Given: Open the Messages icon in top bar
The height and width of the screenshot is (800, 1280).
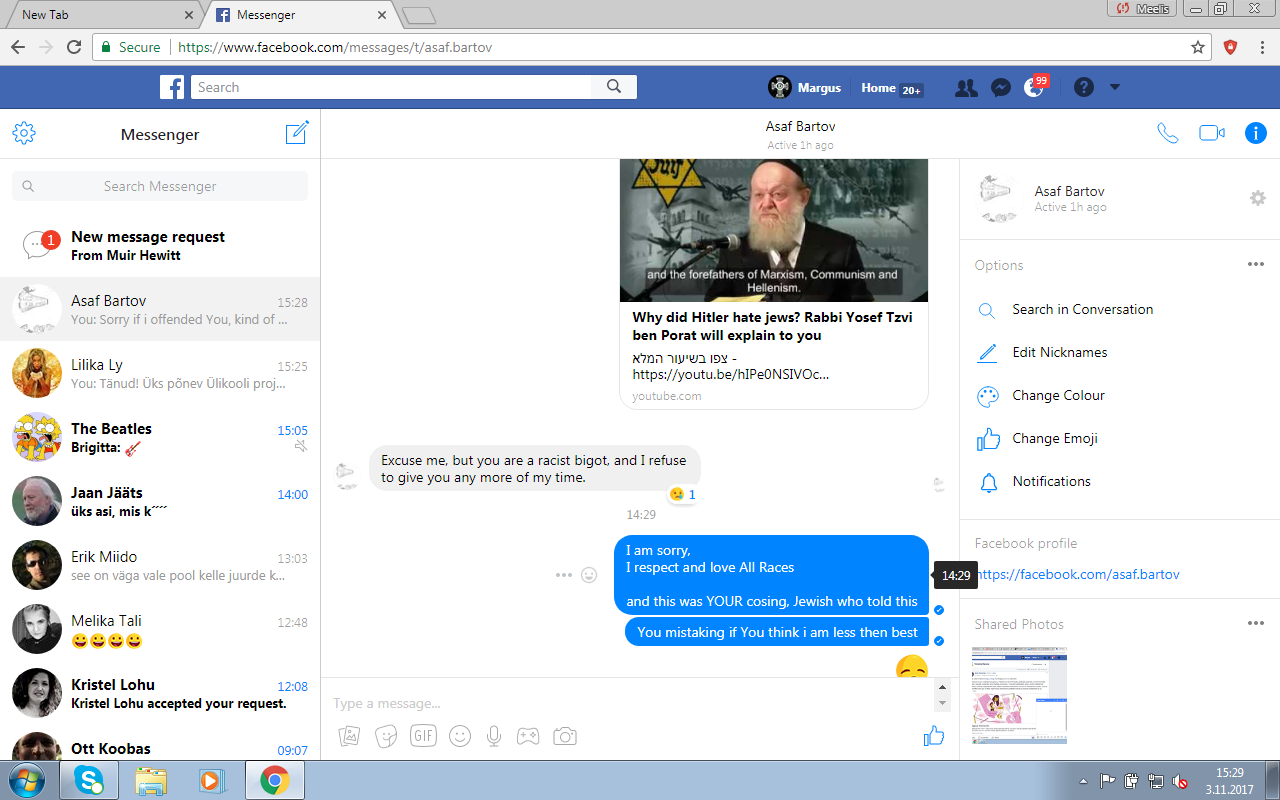Looking at the screenshot, I should pos(1000,88).
